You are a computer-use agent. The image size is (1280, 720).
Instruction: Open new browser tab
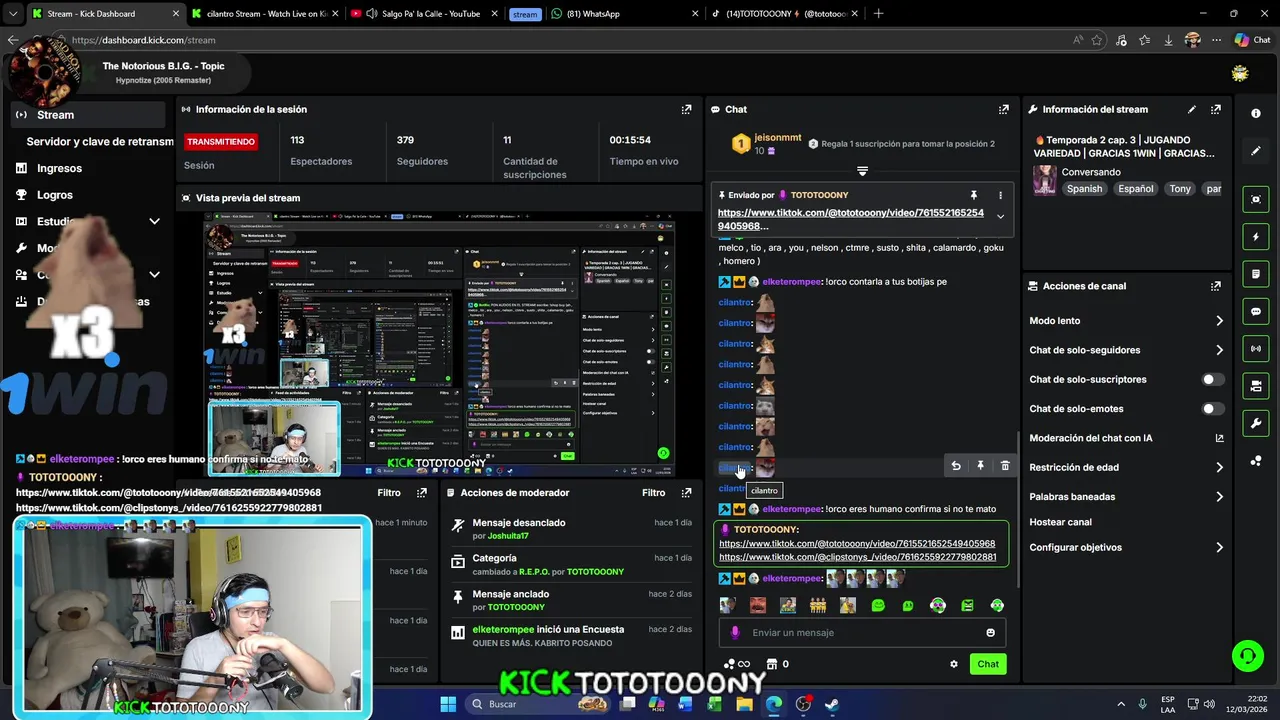click(x=879, y=14)
